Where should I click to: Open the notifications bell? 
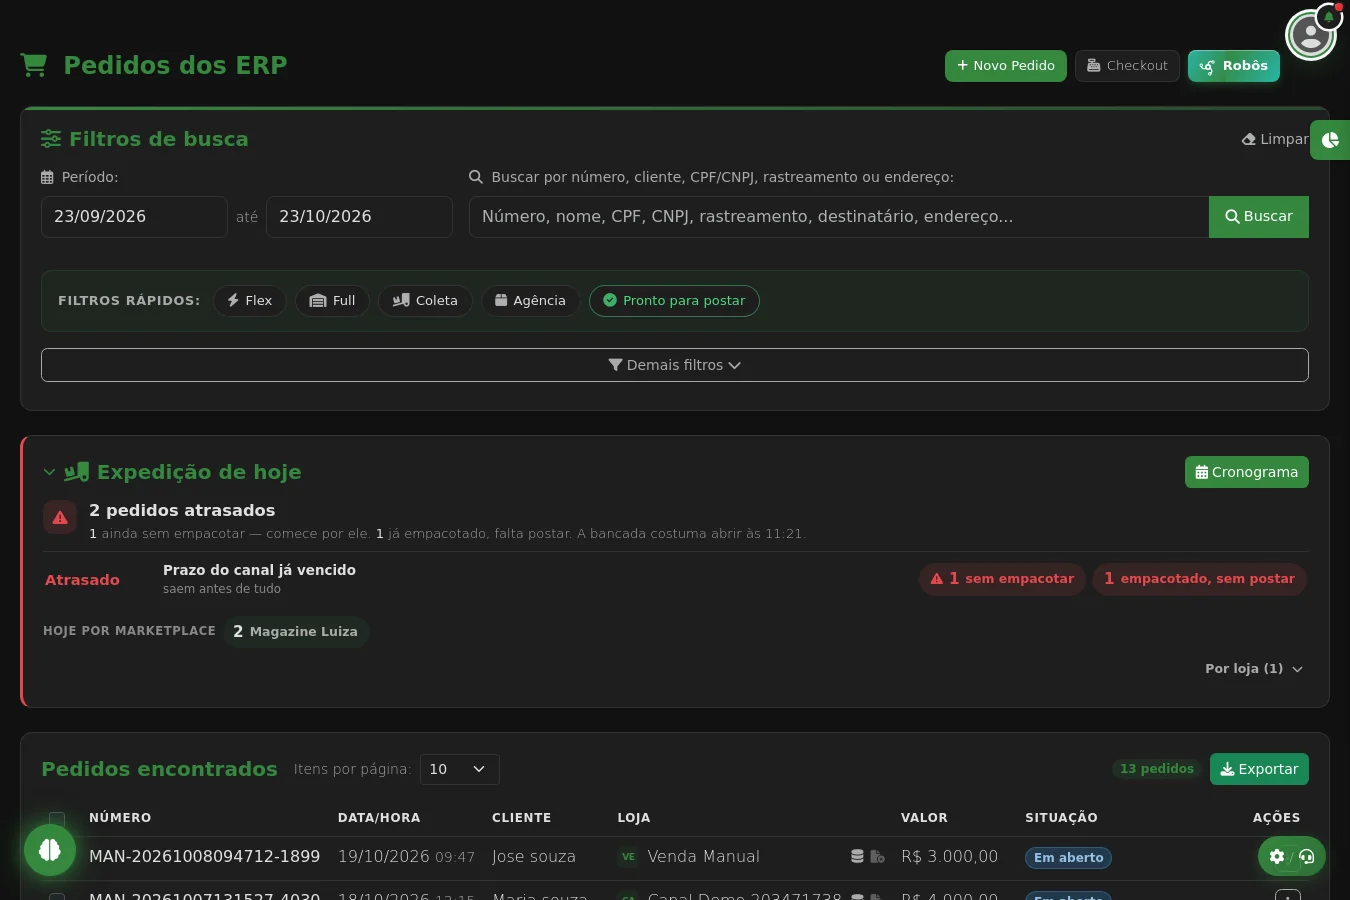(x=1329, y=17)
